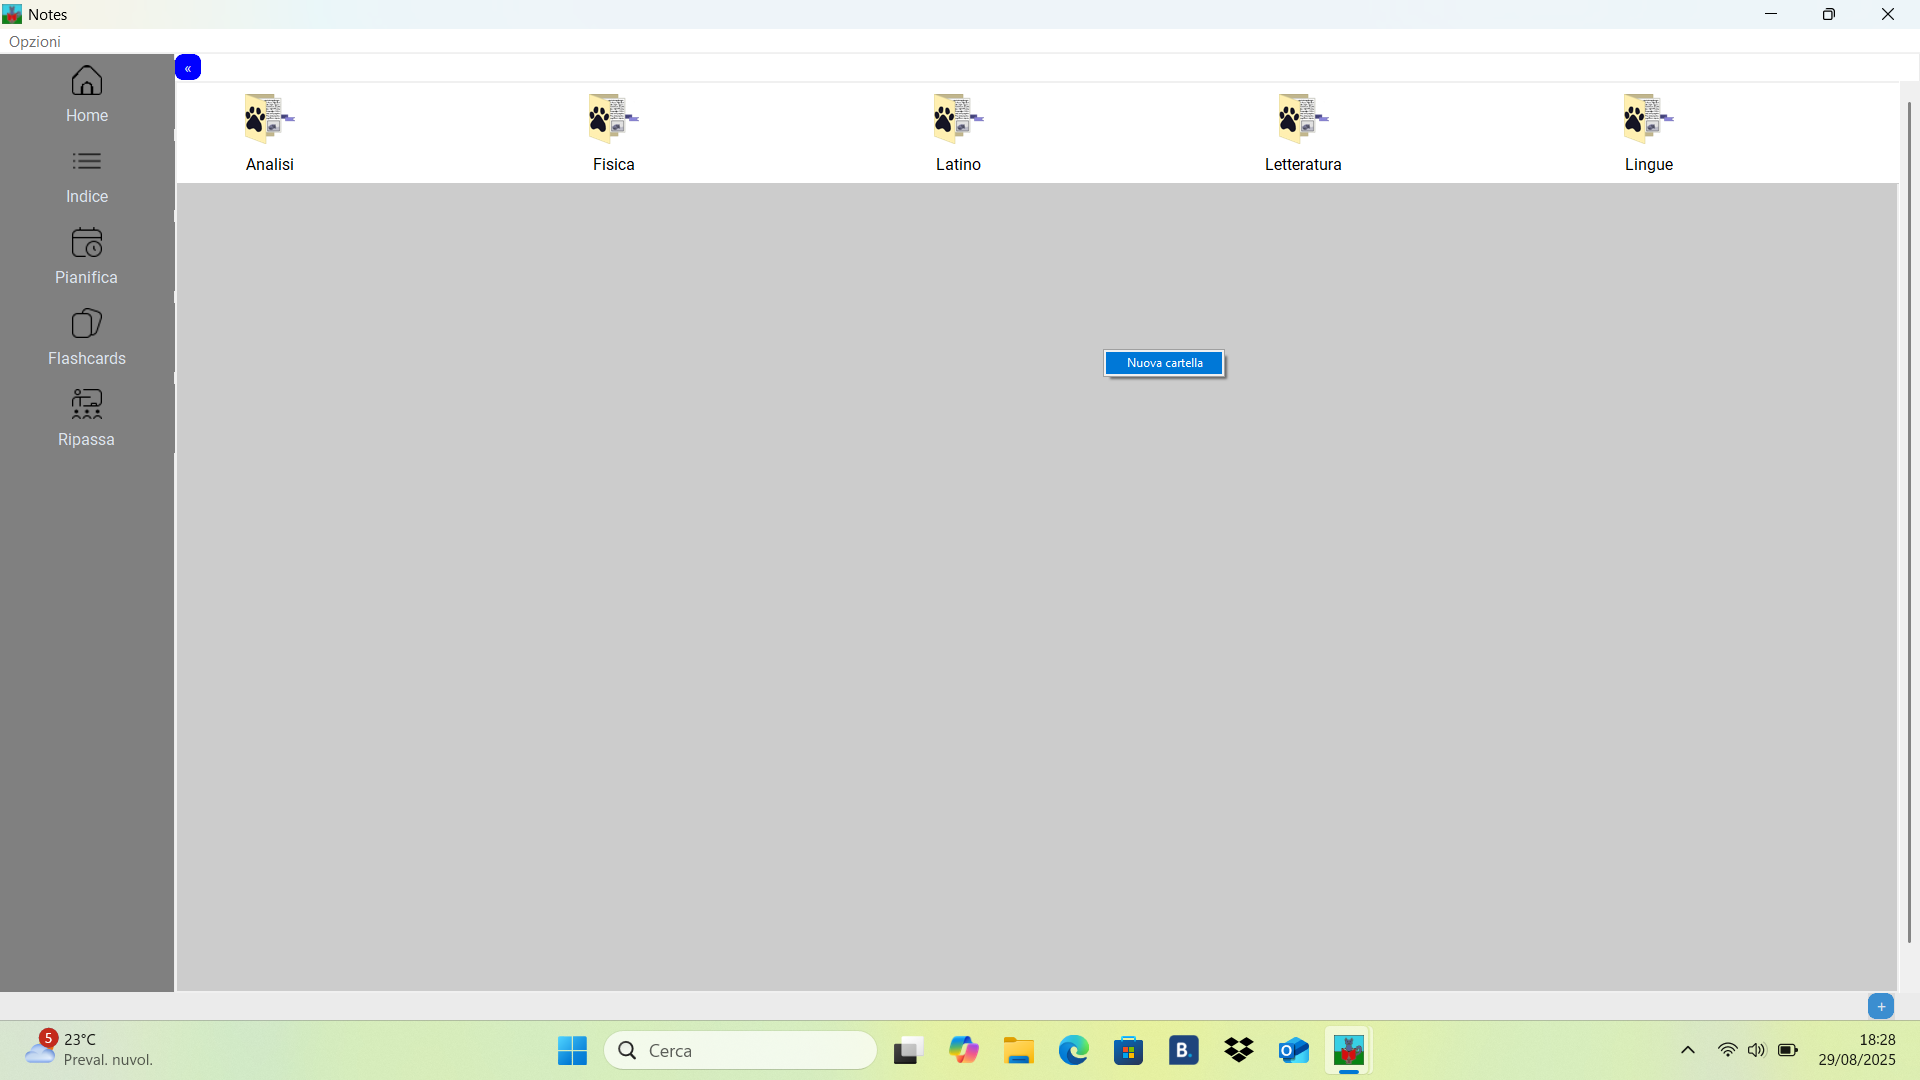Image resolution: width=1920 pixels, height=1080 pixels.
Task: Click the Notes app taskbar icon
Action: (1349, 1051)
